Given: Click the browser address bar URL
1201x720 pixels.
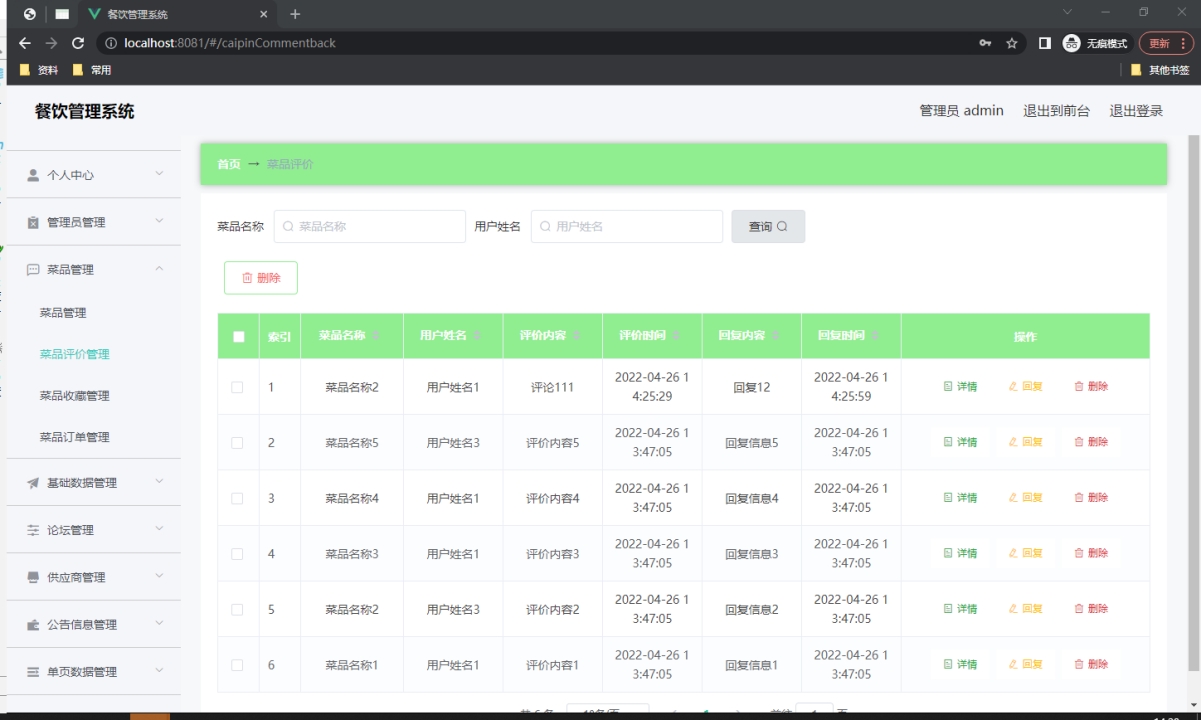Looking at the screenshot, I should [x=229, y=43].
